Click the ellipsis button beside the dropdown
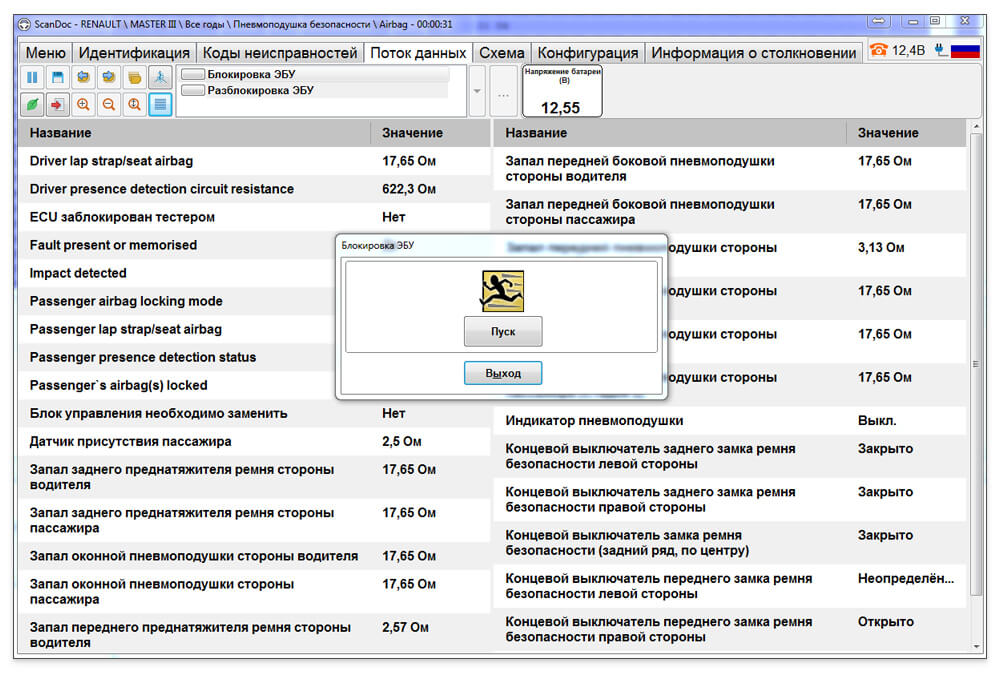Image resolution: width=1000 pixels, height=675 pixels. click(504, 92)
